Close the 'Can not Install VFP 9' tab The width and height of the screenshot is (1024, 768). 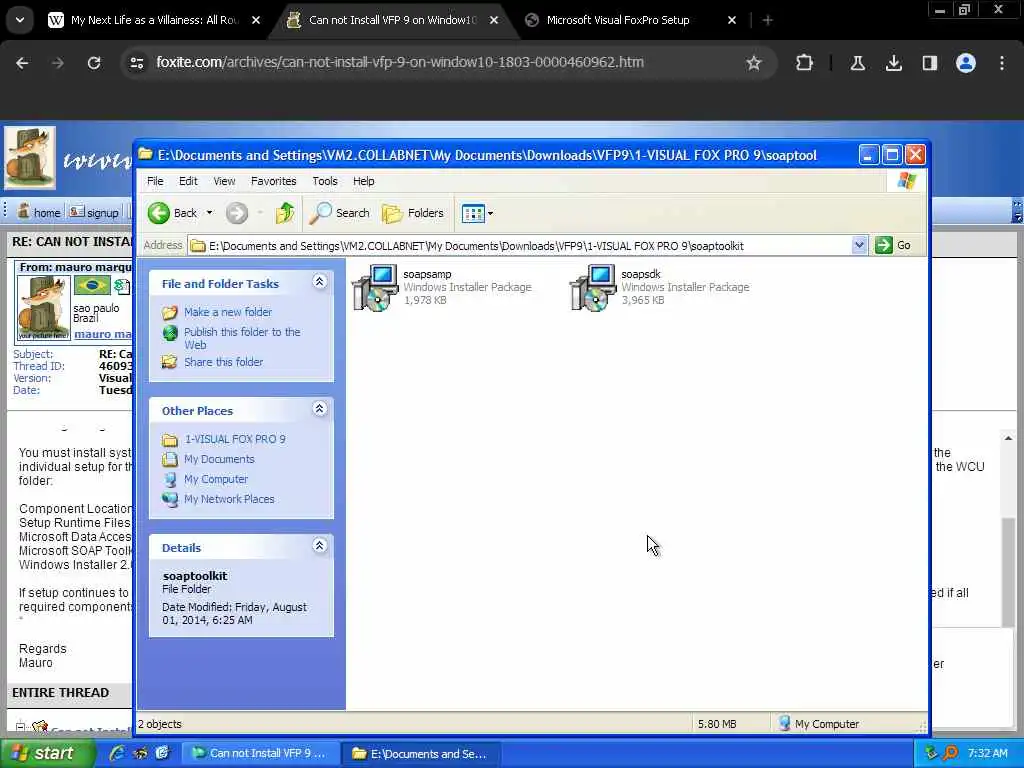(494, 20)
